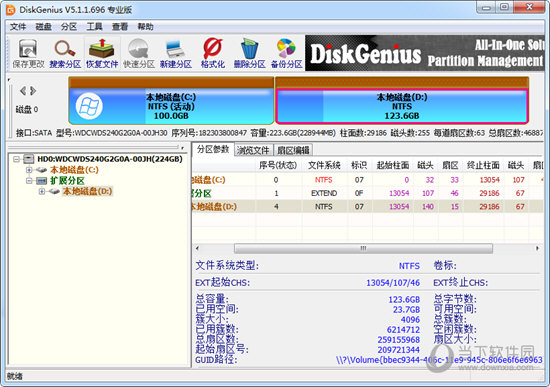Viewport: 550px width, 387px height.
Task: Click the 序号(状态) column header
Action: 278,165
